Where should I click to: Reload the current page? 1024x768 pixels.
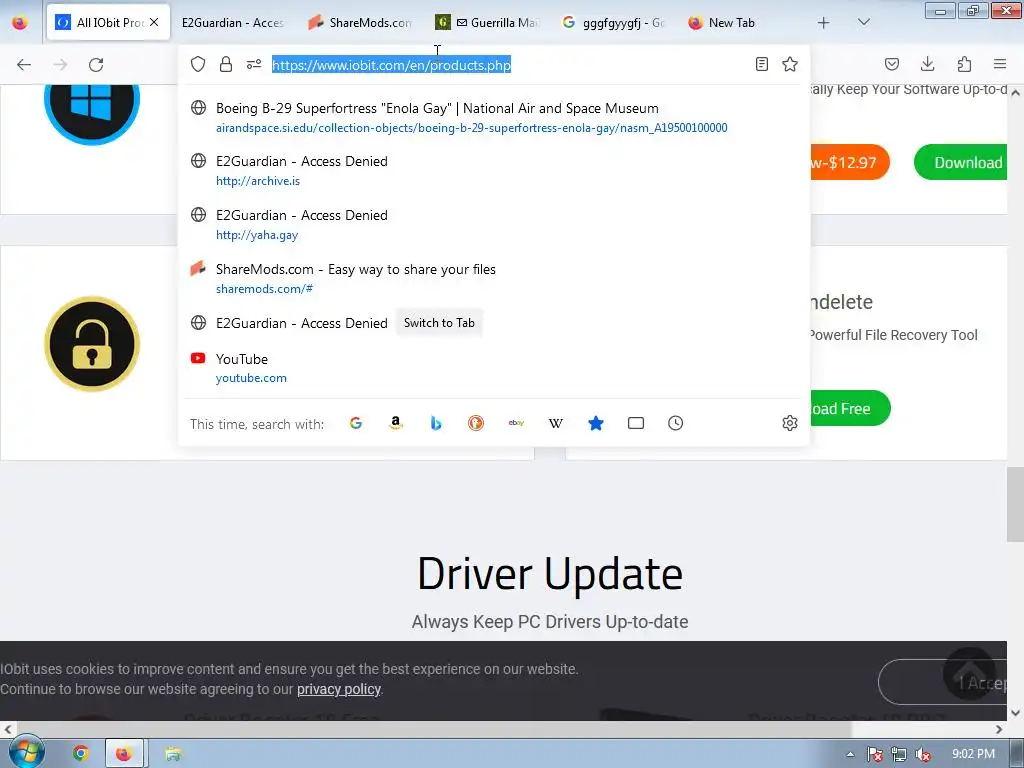96,65
